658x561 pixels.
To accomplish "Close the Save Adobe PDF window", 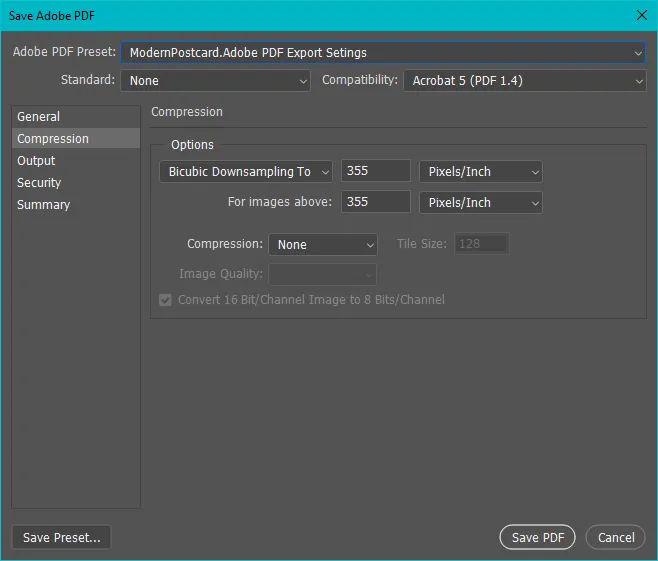I will click(642, 16).
